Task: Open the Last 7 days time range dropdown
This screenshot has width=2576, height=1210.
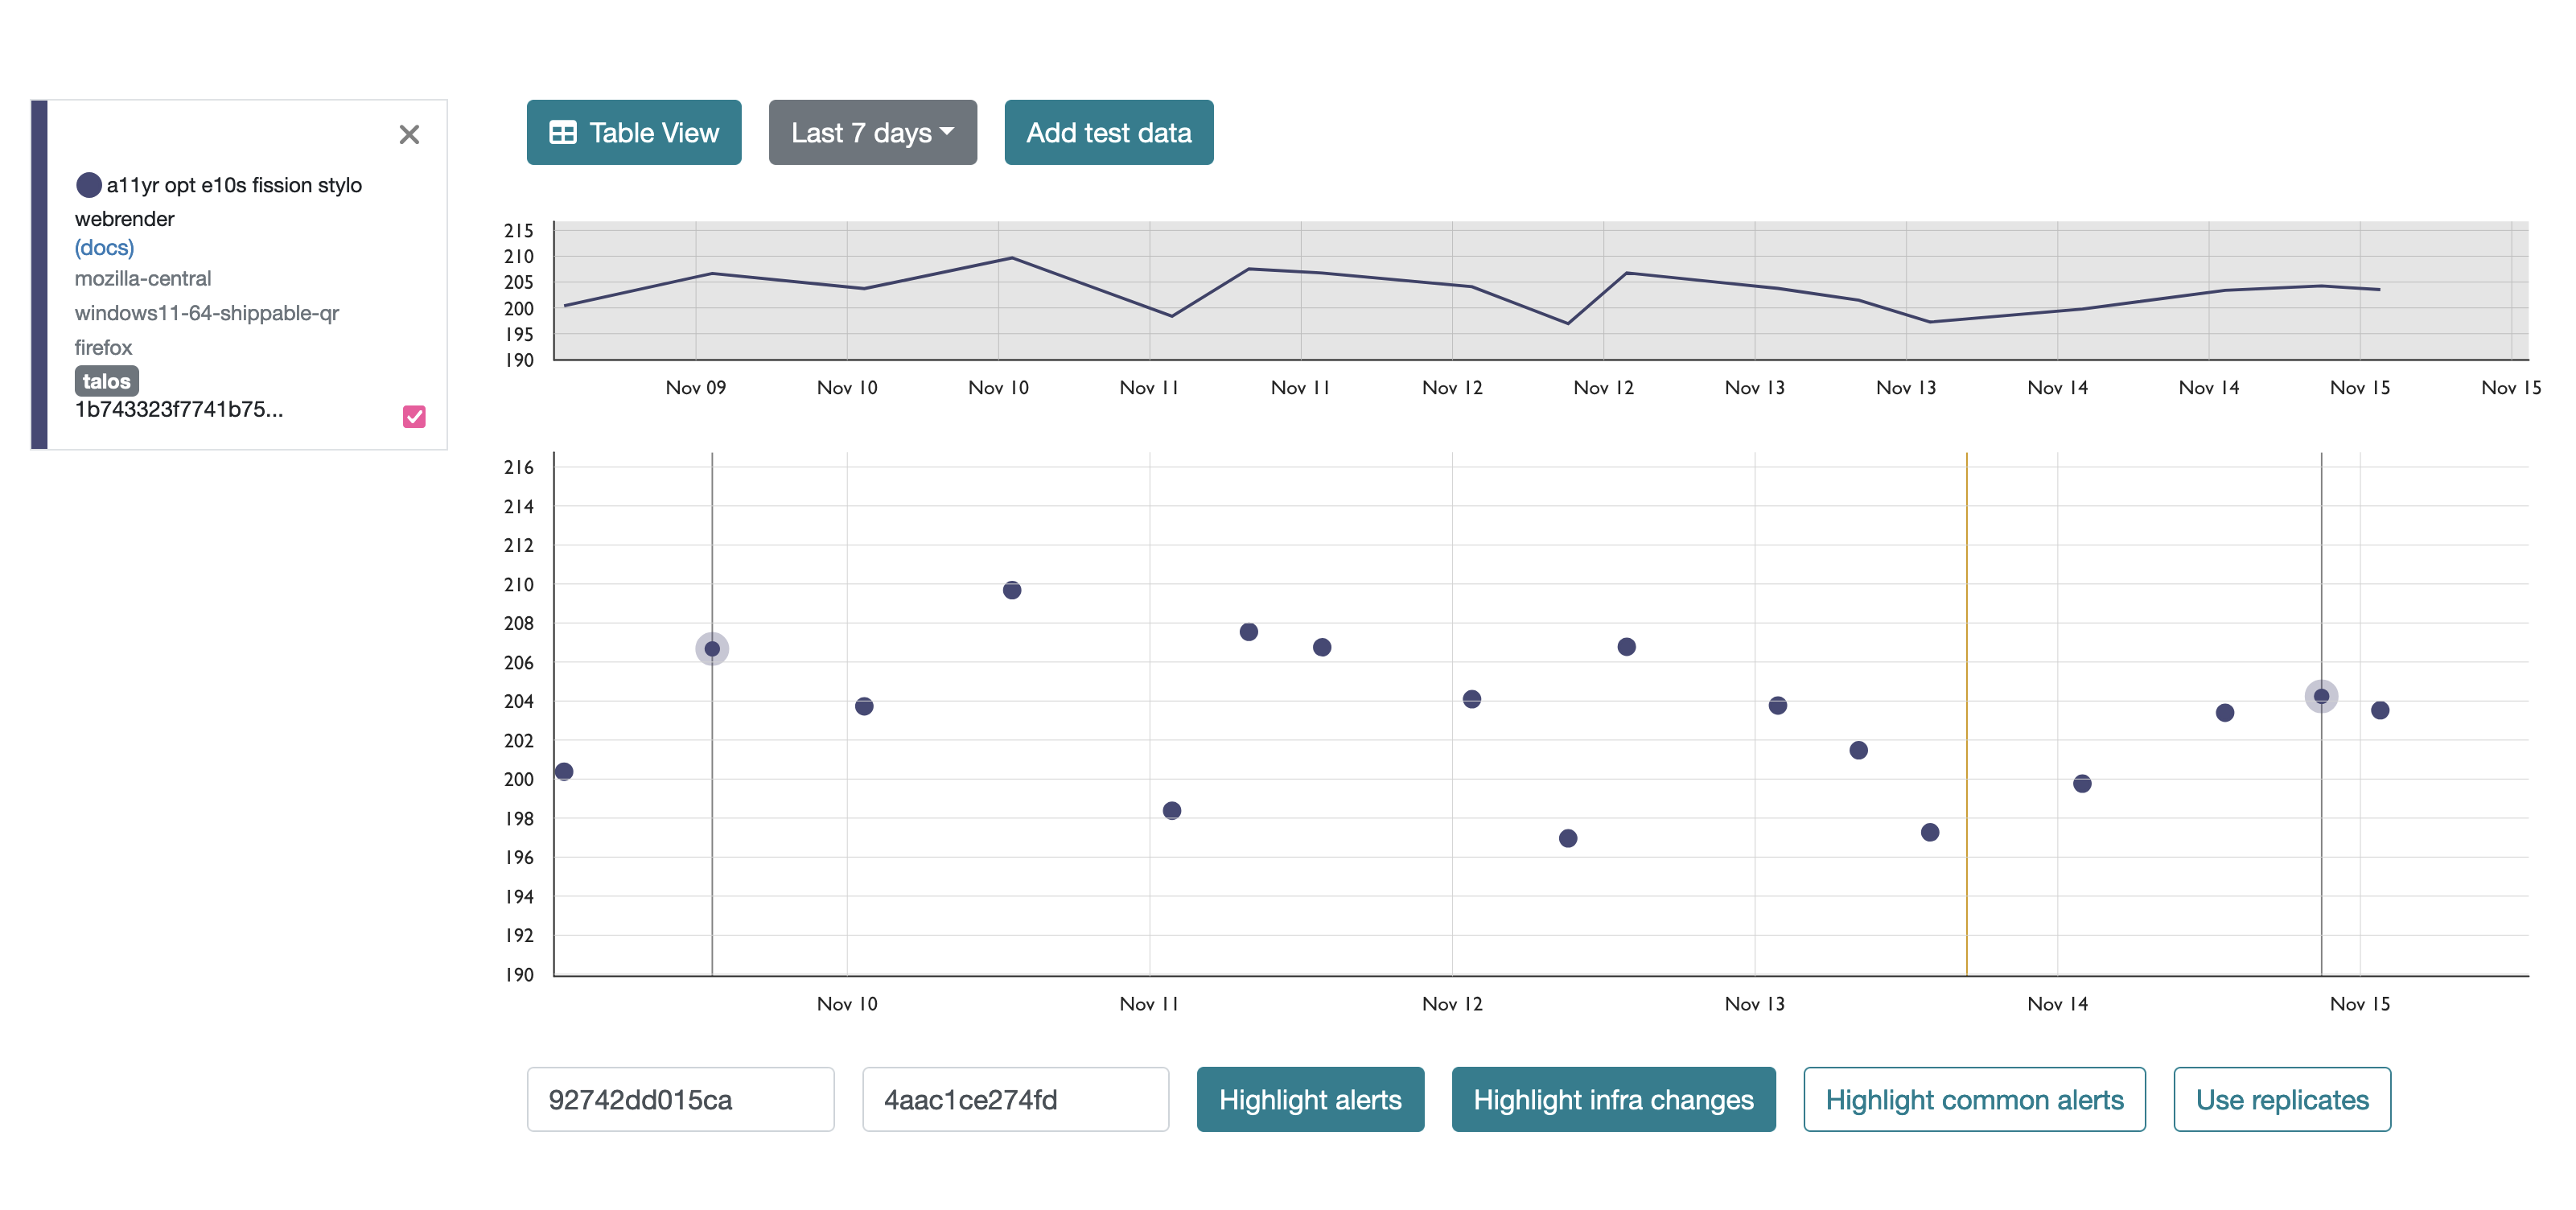Action: coord(871,132)
